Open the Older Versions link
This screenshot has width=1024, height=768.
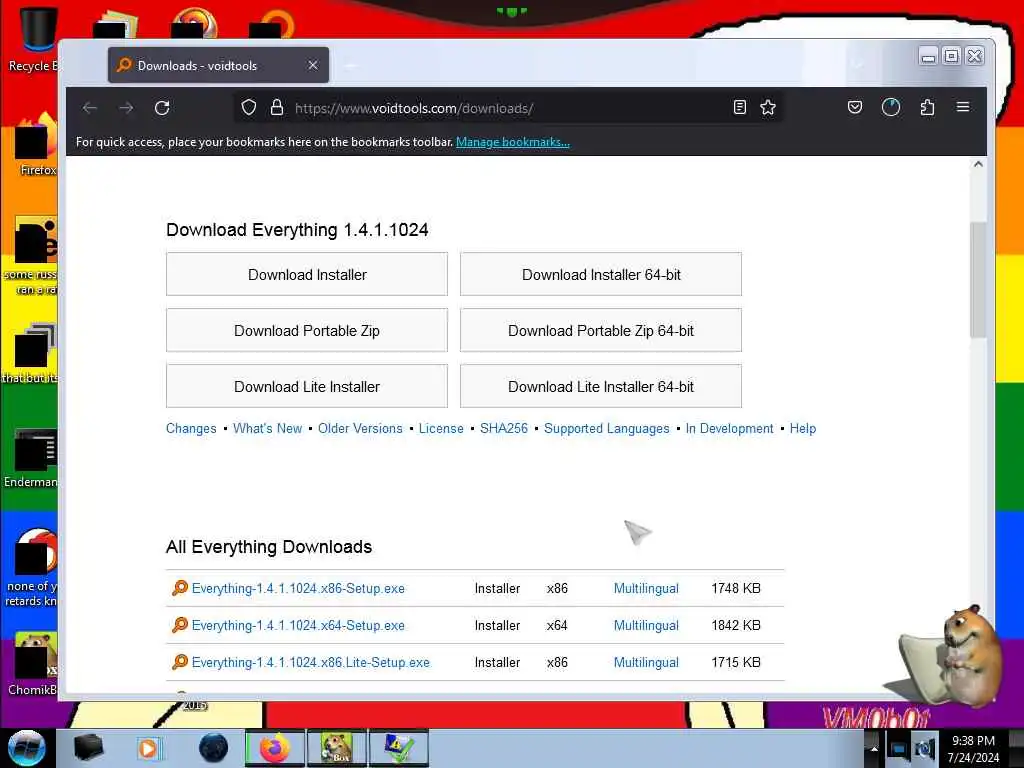click(360, 428)
